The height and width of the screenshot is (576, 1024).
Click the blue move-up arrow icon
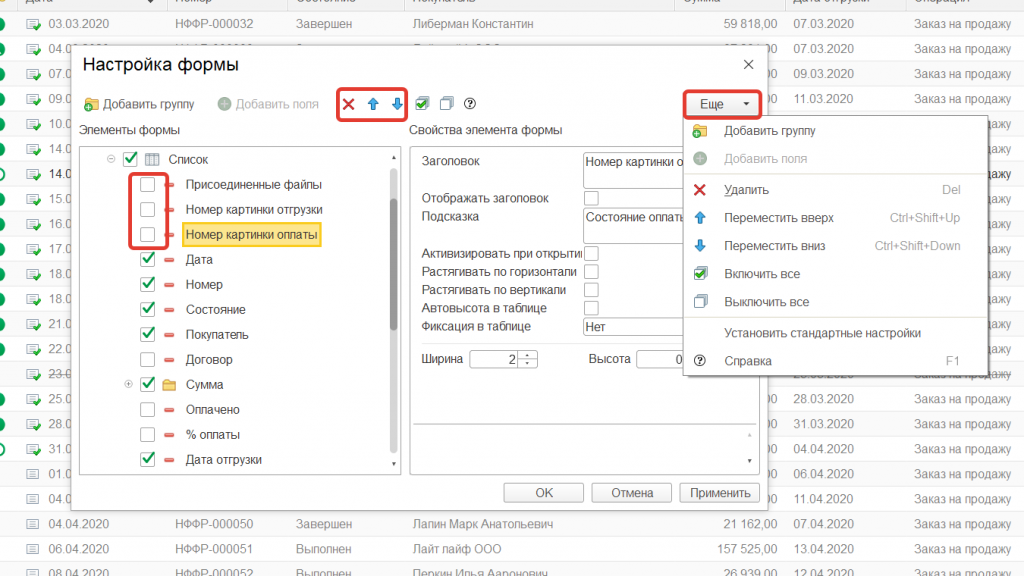tap(374, 103)
